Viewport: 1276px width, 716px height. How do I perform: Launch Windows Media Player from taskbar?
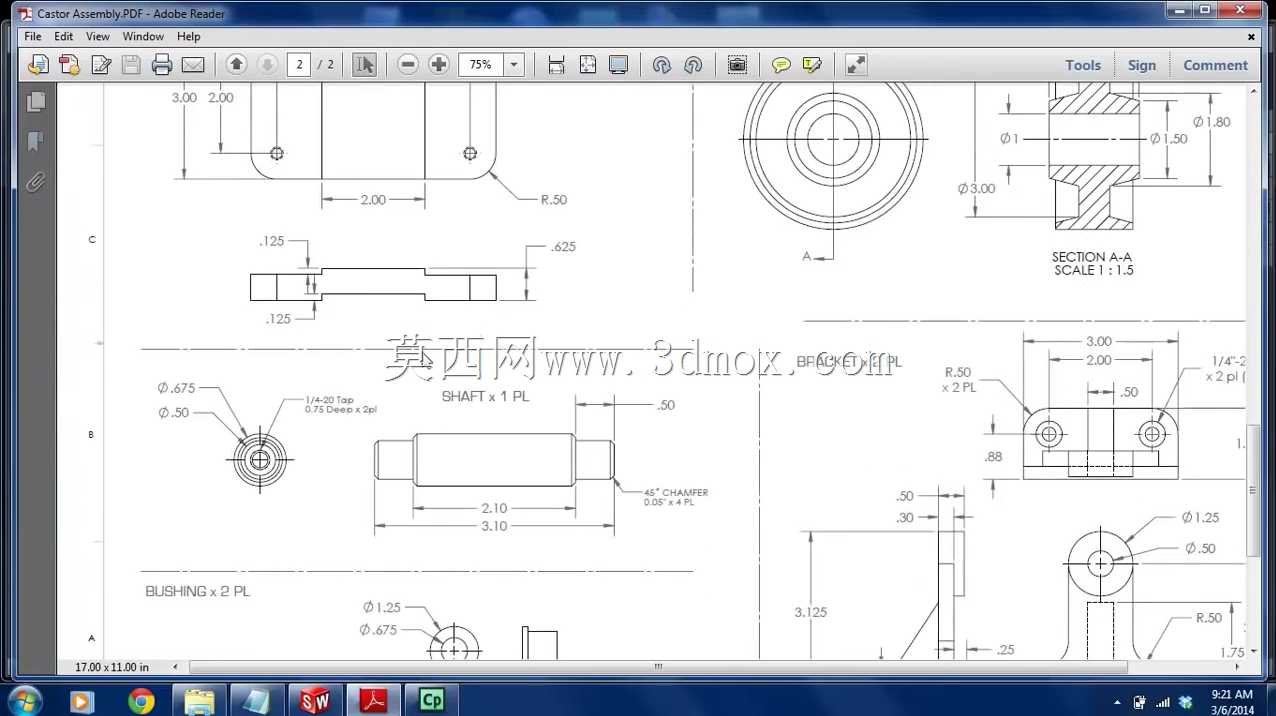click(x=81, y=701)
